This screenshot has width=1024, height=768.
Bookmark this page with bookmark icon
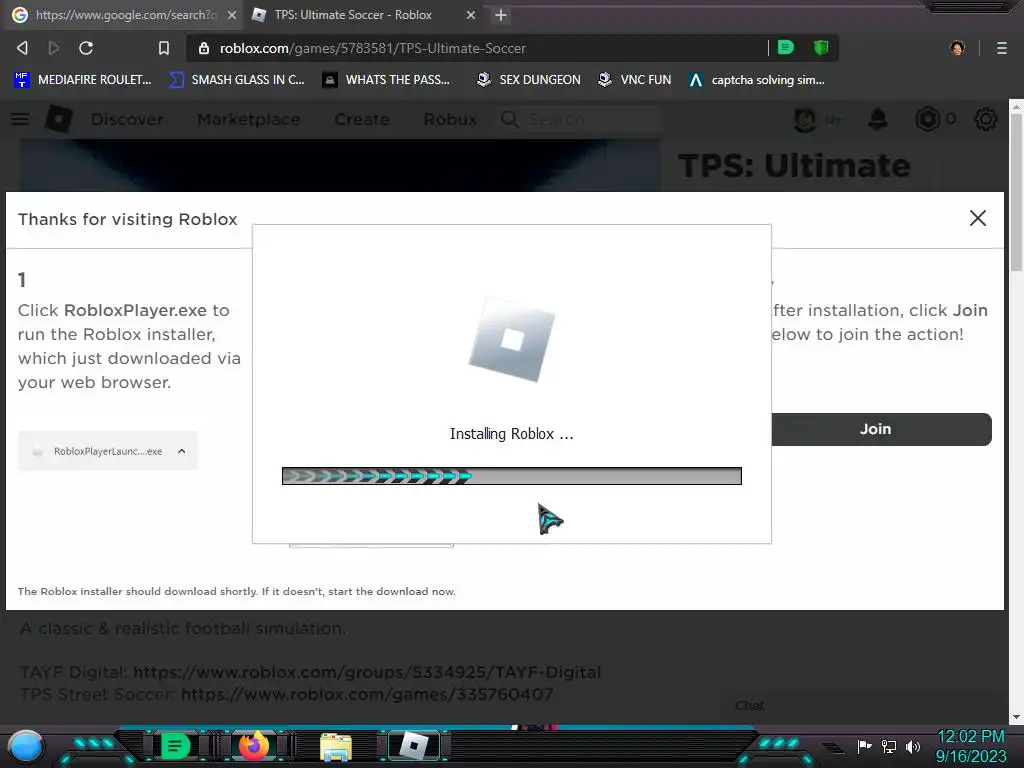pyautogui.click(x=164, y=48)
